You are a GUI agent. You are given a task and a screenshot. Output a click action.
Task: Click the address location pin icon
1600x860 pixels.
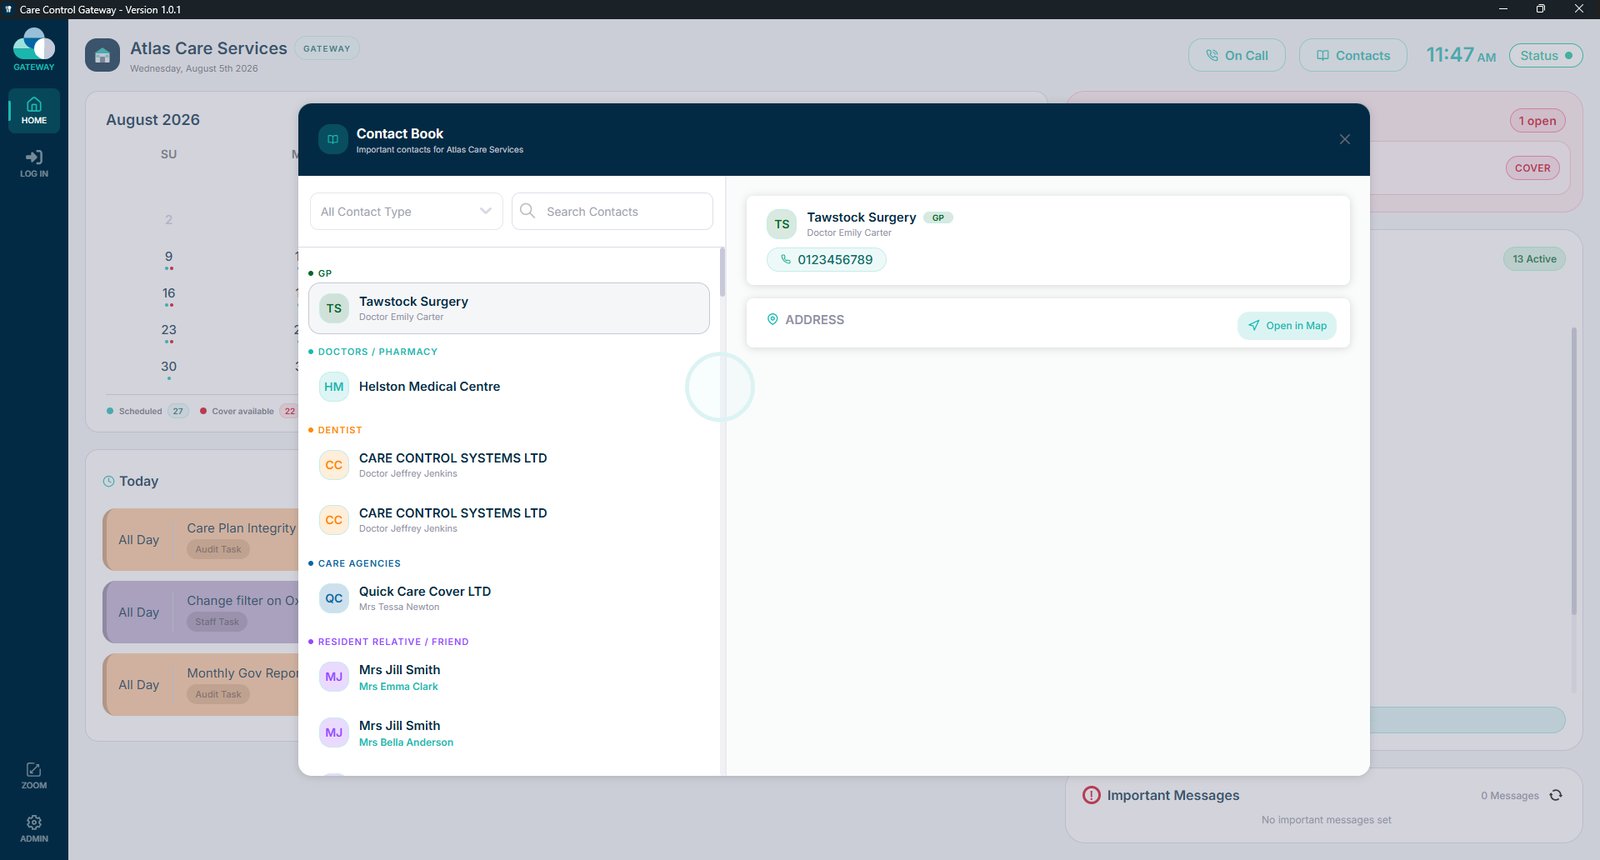pos(772,319)
